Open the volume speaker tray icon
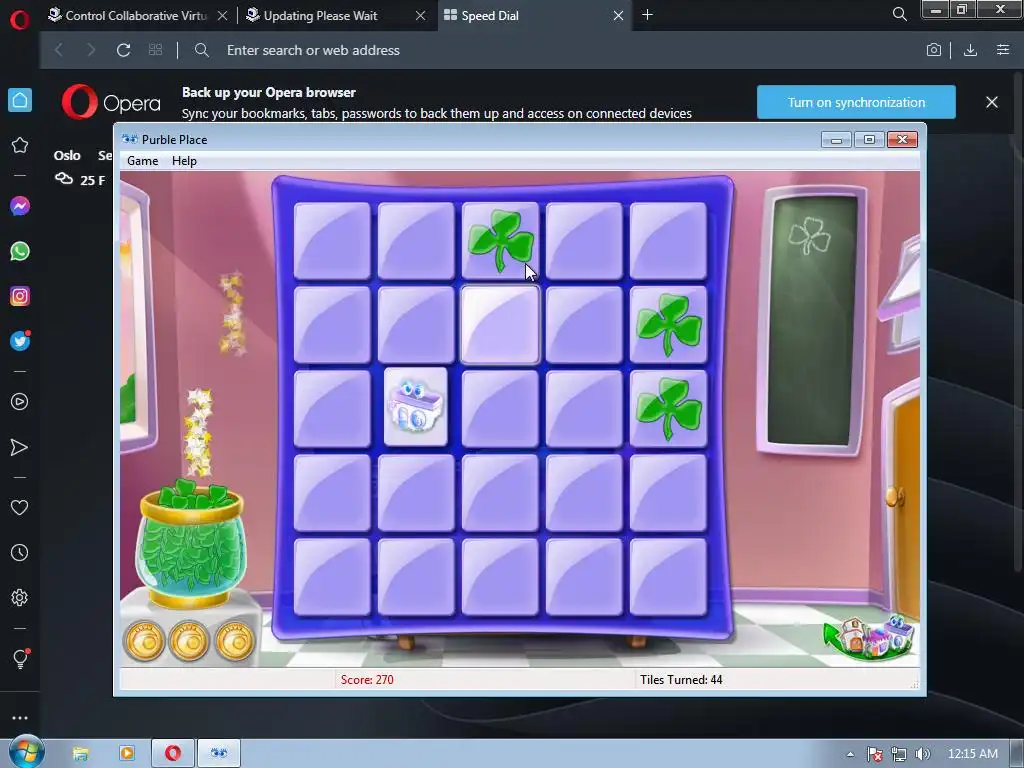Viewport: 1024px width, 768px height. click(x=922, y=754)
